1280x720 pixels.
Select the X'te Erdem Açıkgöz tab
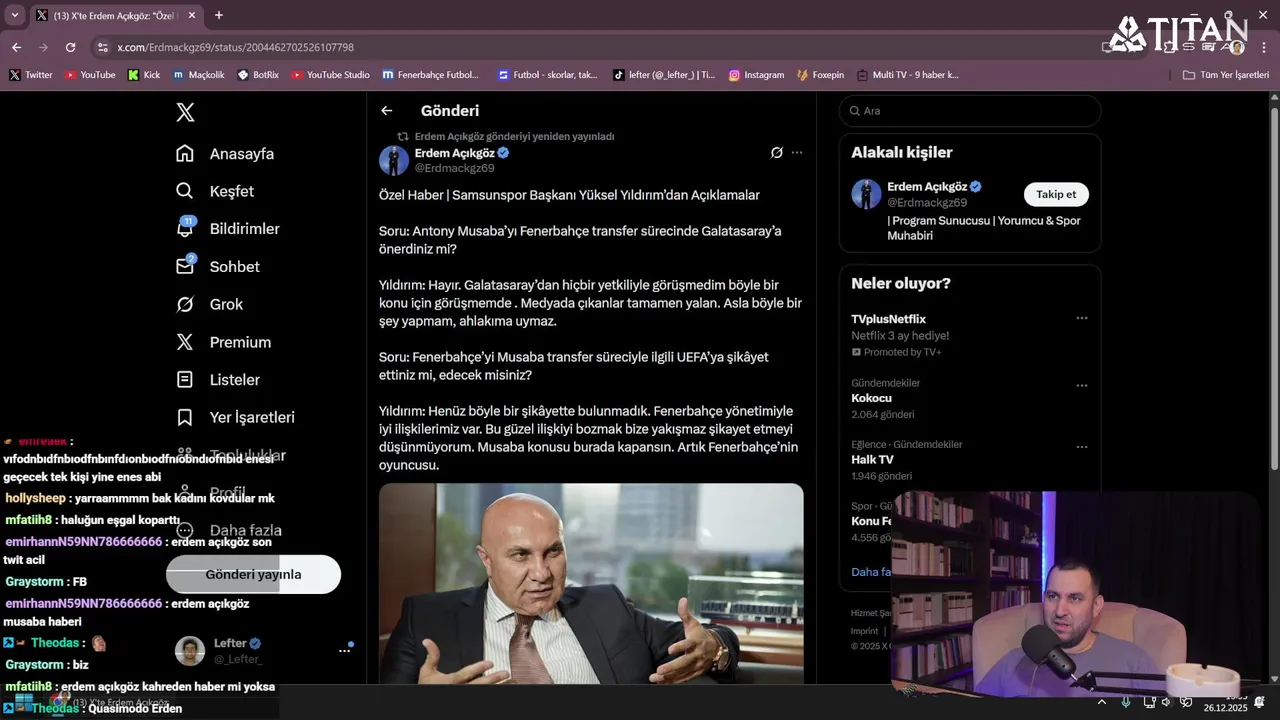tap(115, 15)
